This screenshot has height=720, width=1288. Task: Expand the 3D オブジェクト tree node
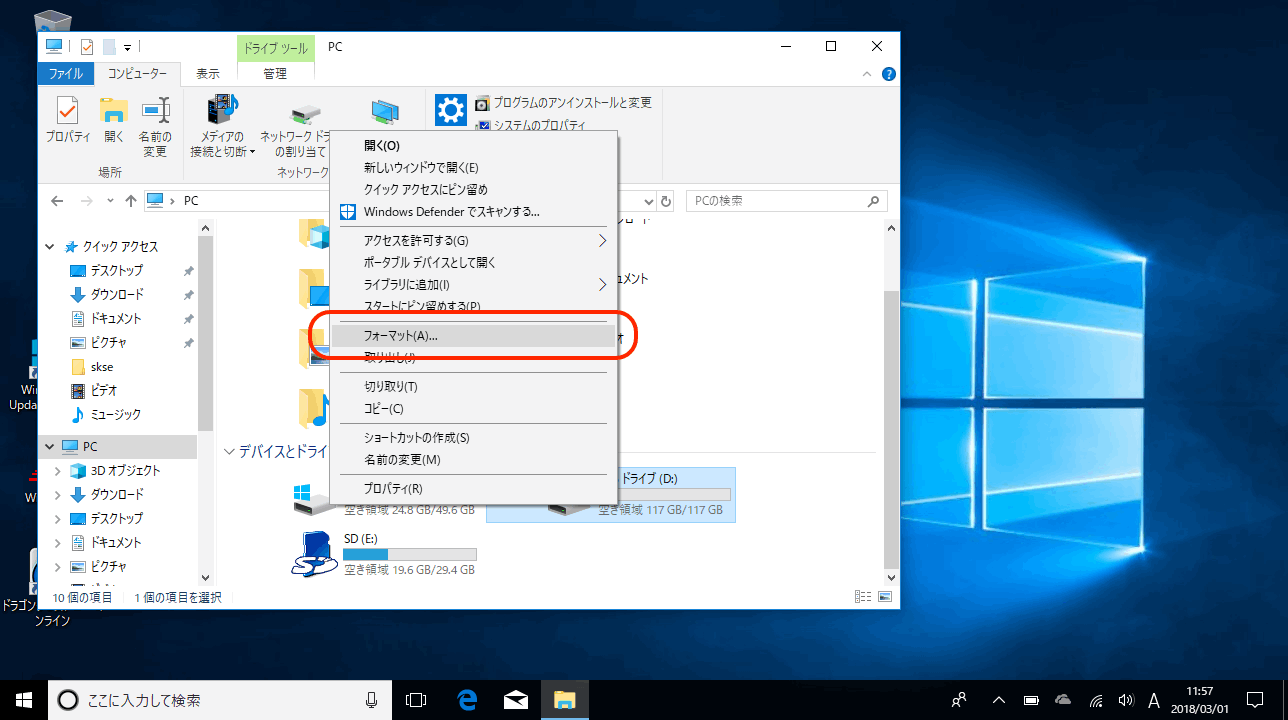coord(57,471)
